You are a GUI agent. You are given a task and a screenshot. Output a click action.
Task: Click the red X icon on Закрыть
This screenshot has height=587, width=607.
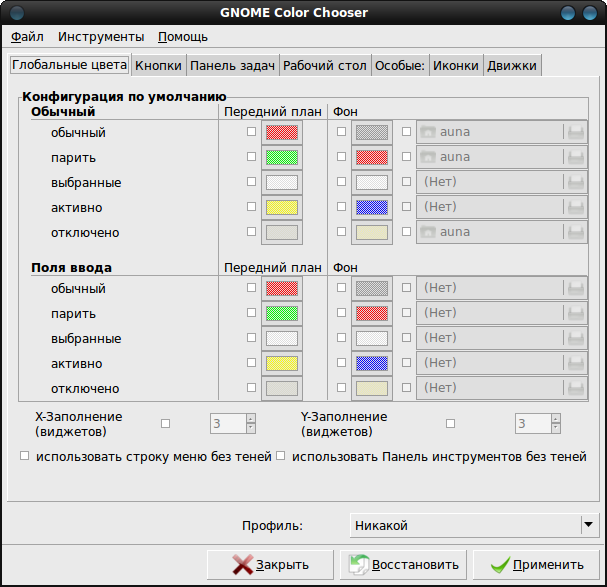[x=243, y=565]
